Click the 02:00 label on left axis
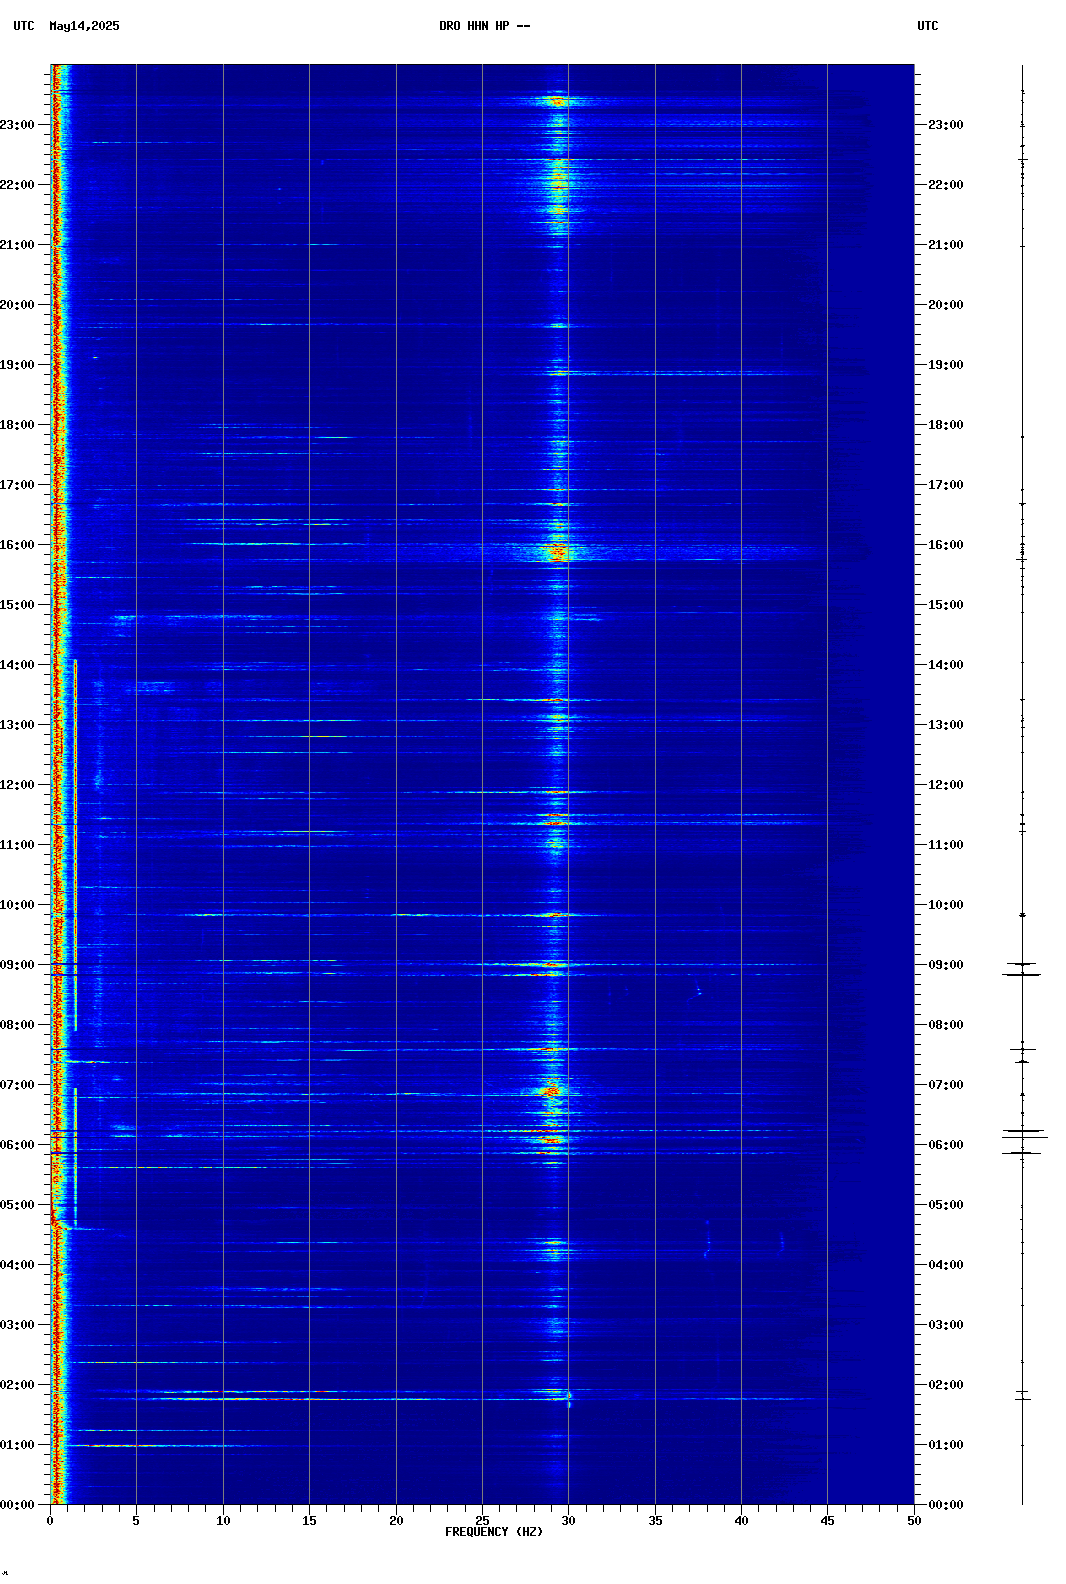1066x1584 pixels. click(17, 1385)
